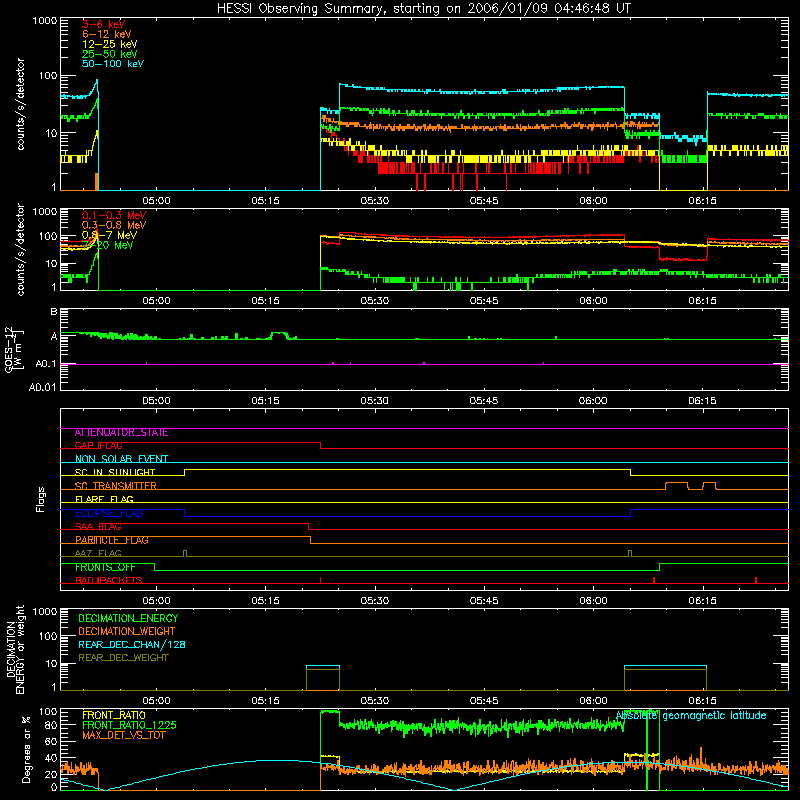Image resolution: width=800 pixels, height=800 pixels.
Task: Click the A0.1 tick label on GOES axis
Action: 46,364
